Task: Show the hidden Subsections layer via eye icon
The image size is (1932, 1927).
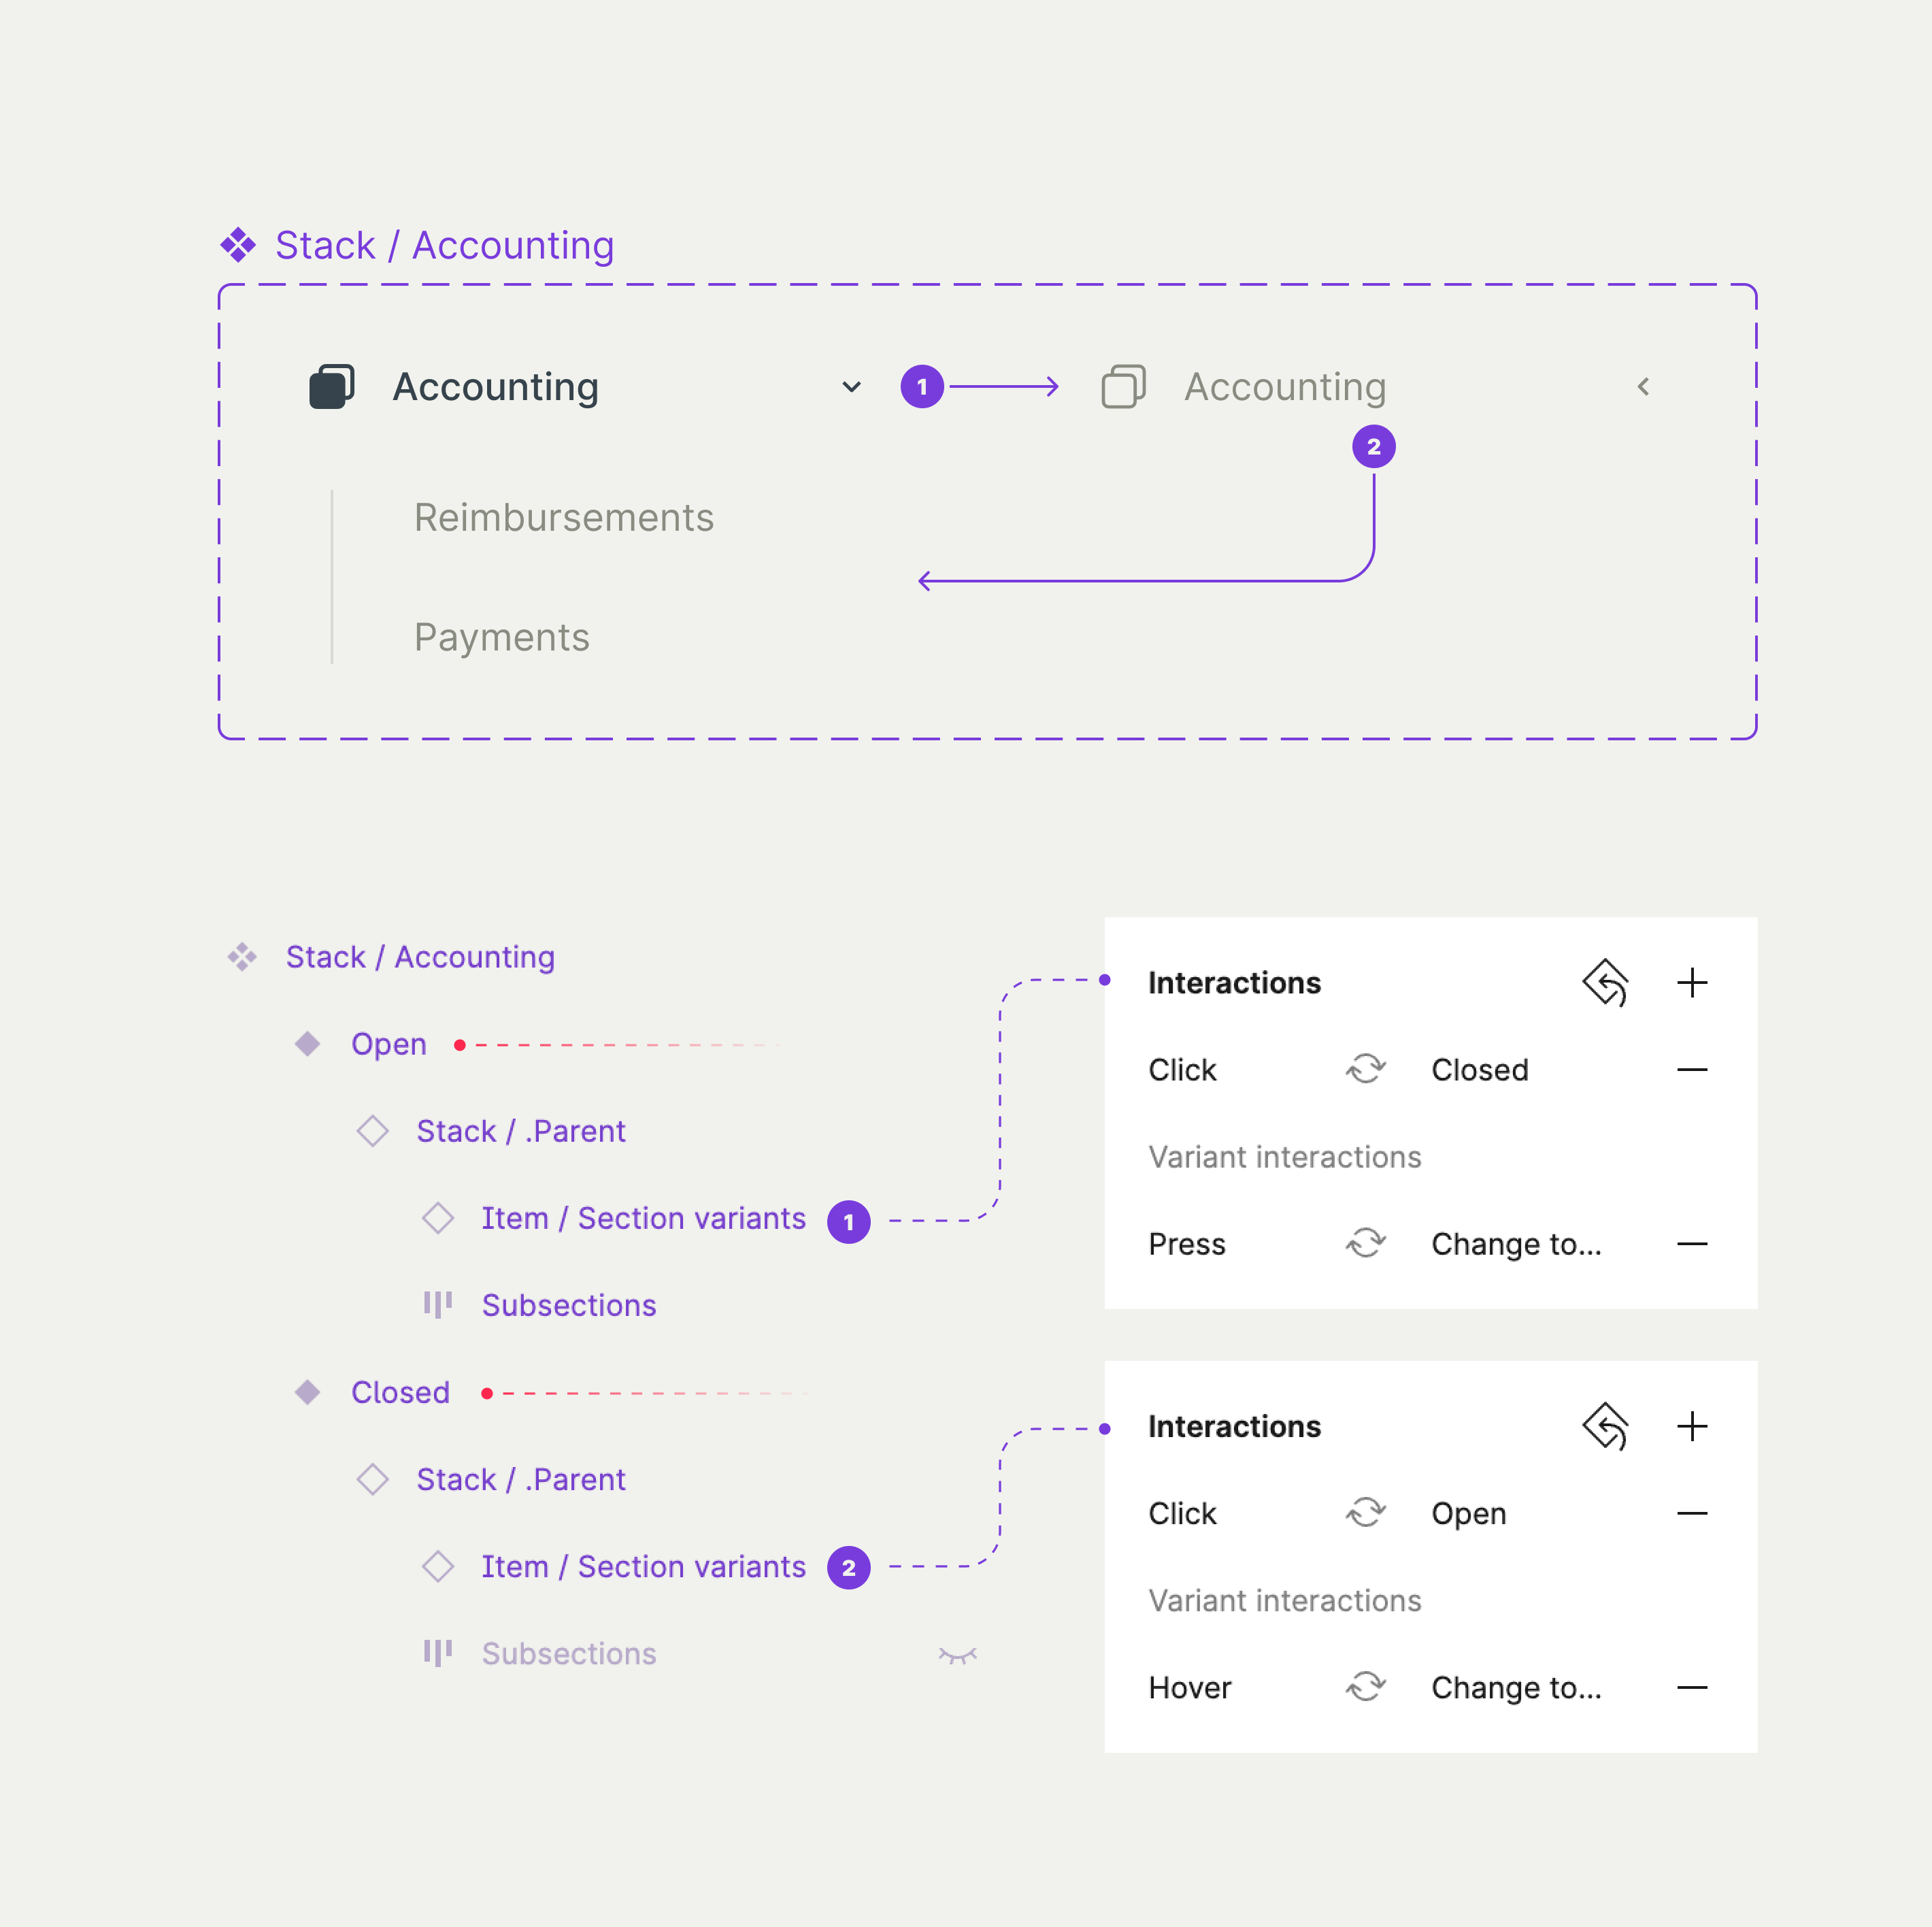Action: (957, 1655)
